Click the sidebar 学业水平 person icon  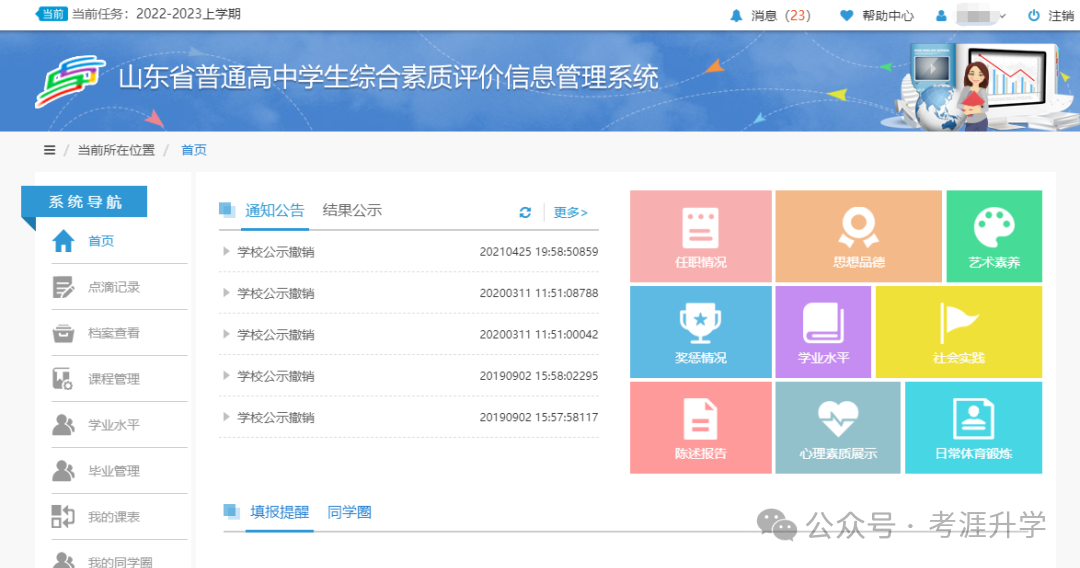63,425
